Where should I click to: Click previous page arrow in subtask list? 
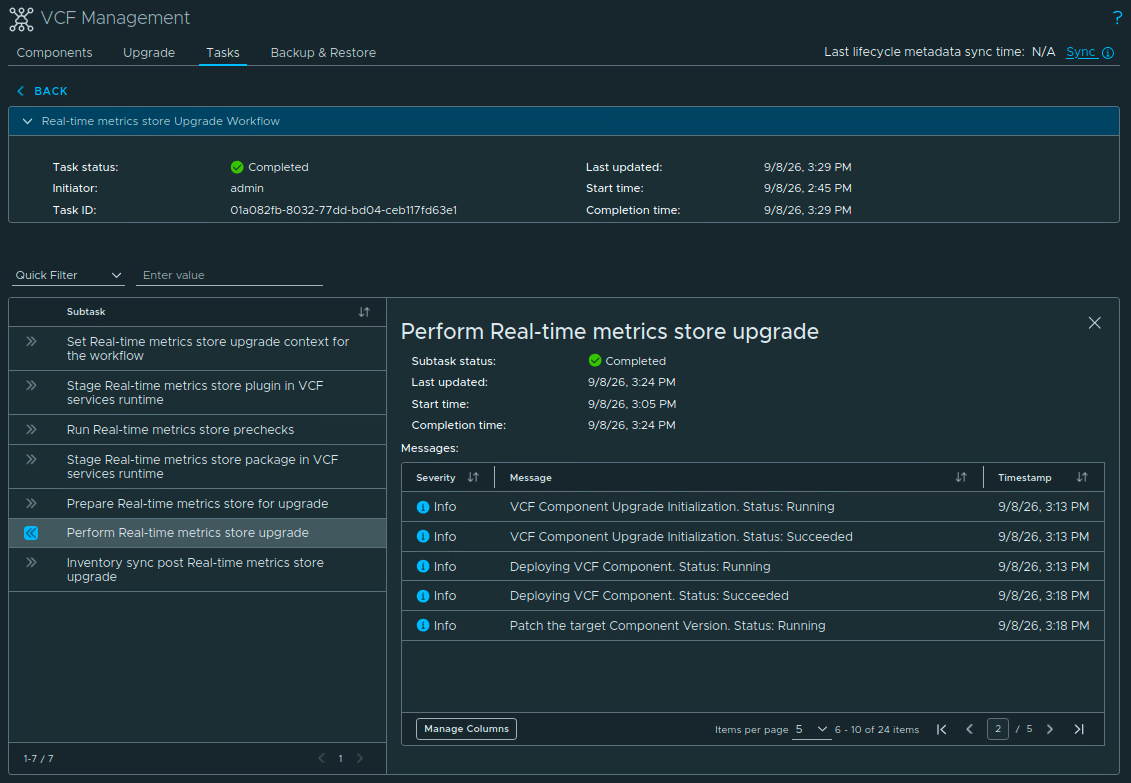click(322, 758)
